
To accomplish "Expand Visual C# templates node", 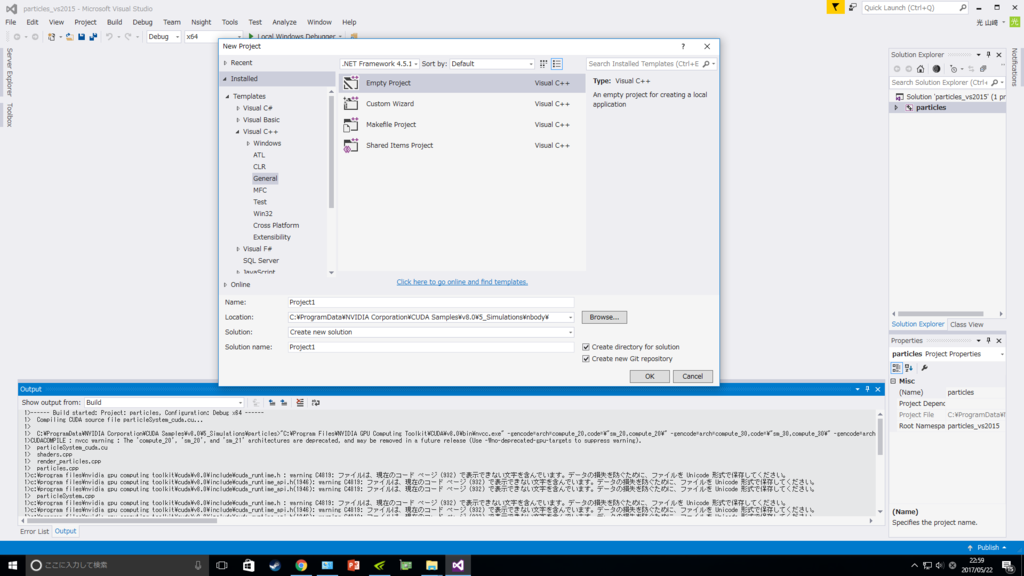I will (238, 108).
